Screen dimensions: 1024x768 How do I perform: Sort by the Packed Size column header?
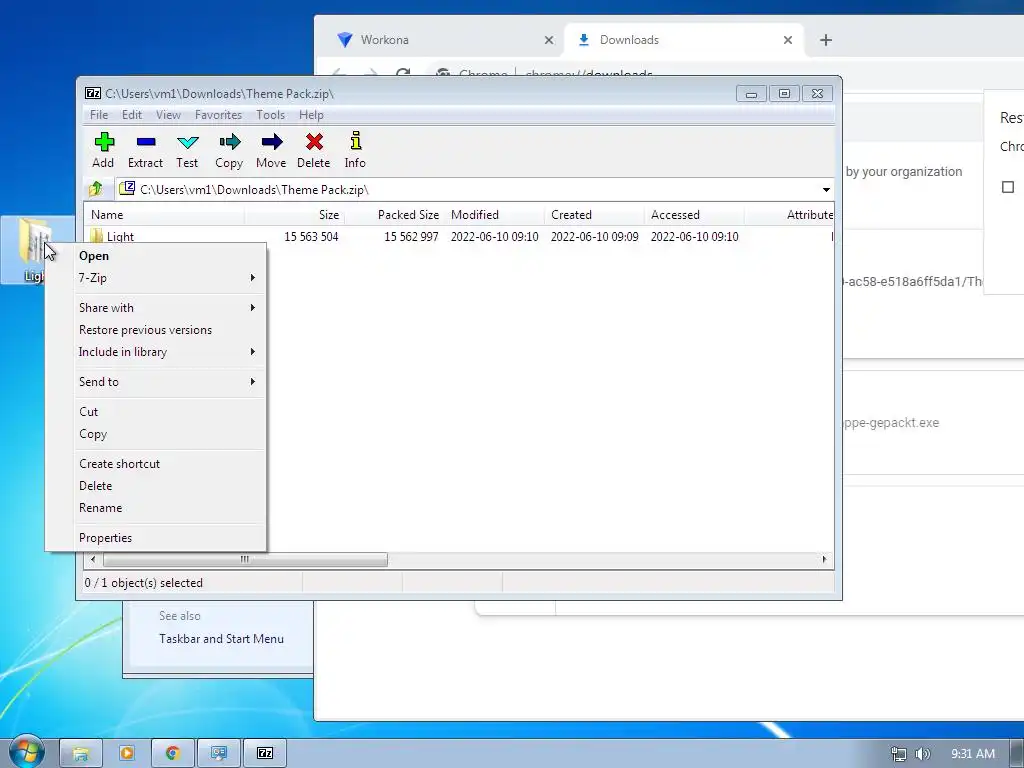394,215
